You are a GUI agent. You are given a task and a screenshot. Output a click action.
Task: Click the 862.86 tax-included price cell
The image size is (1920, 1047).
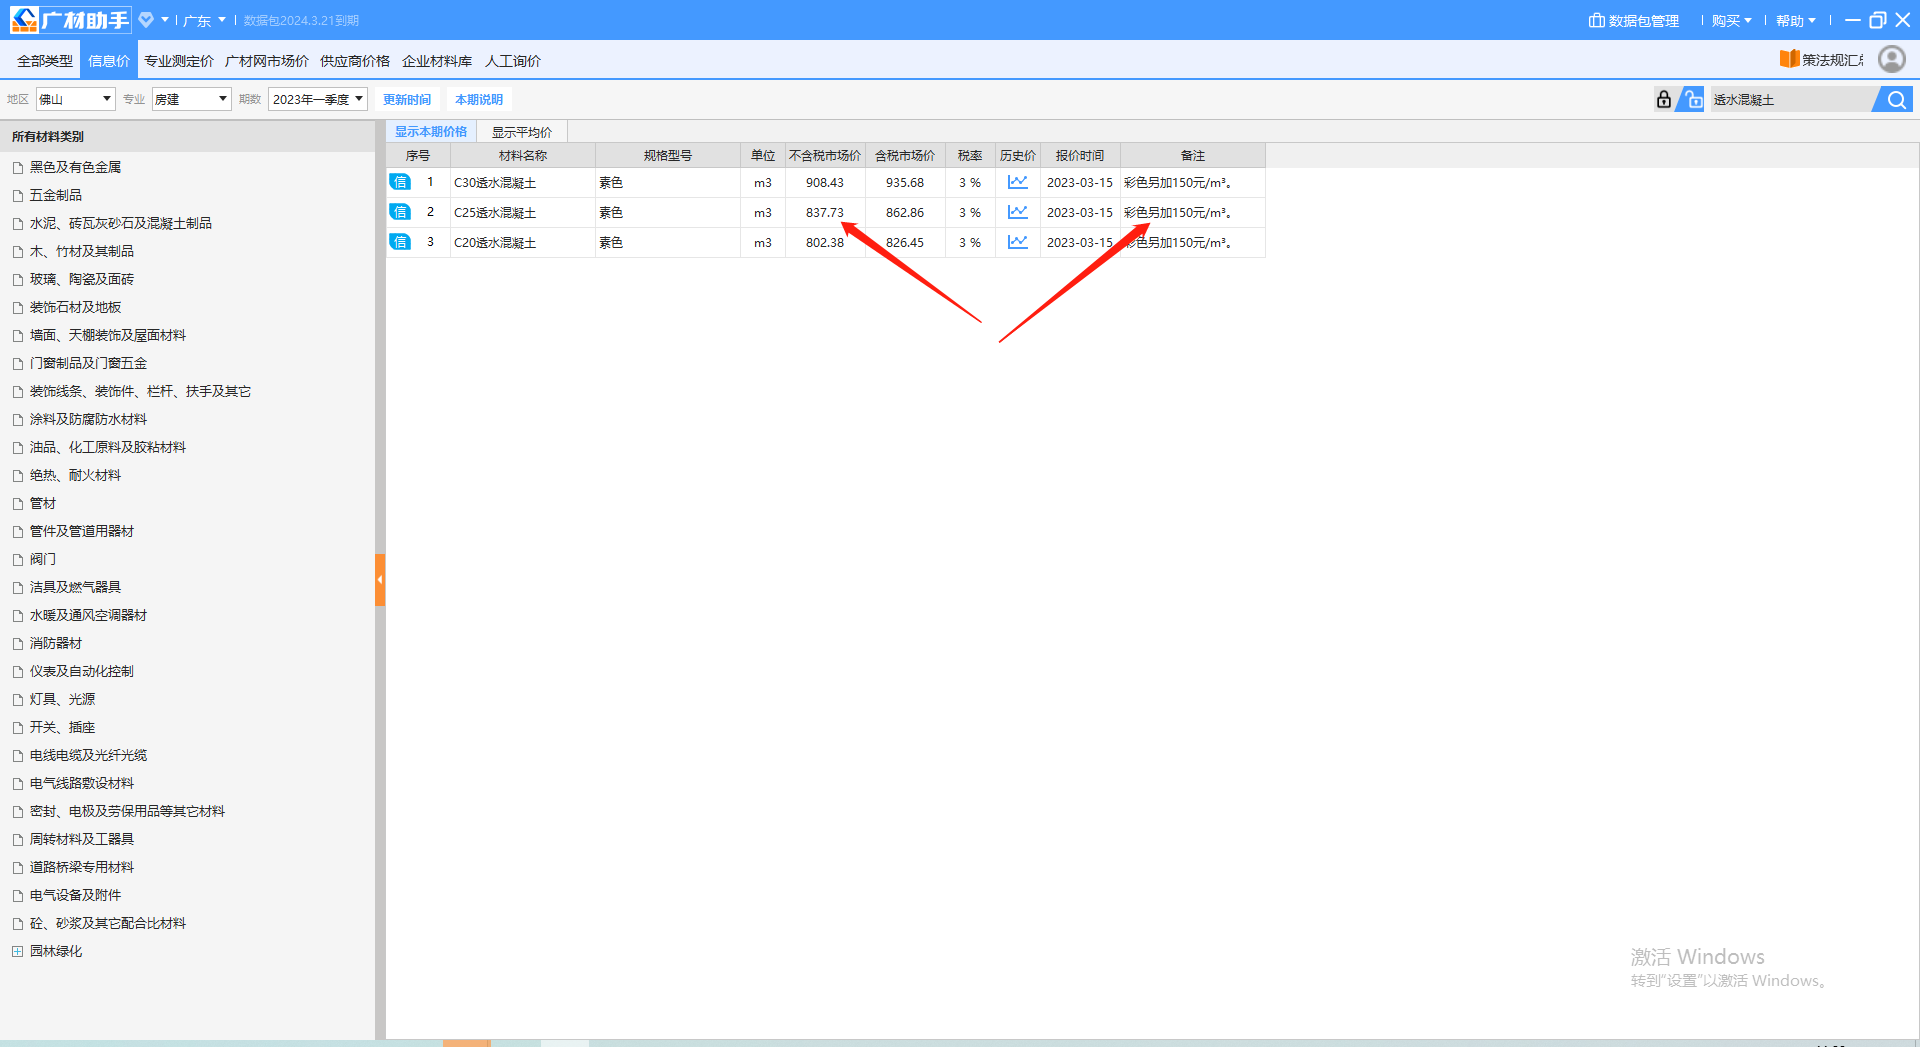click(905, 213)
